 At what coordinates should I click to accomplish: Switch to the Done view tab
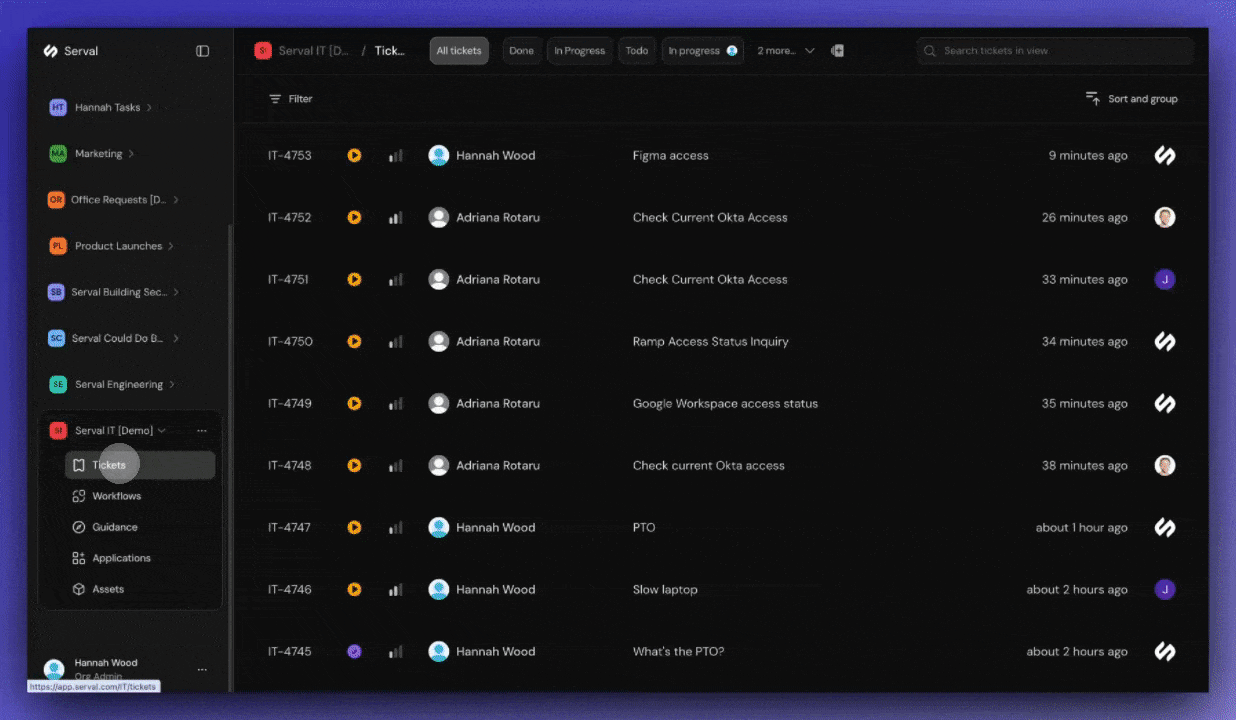pos(521,51)
